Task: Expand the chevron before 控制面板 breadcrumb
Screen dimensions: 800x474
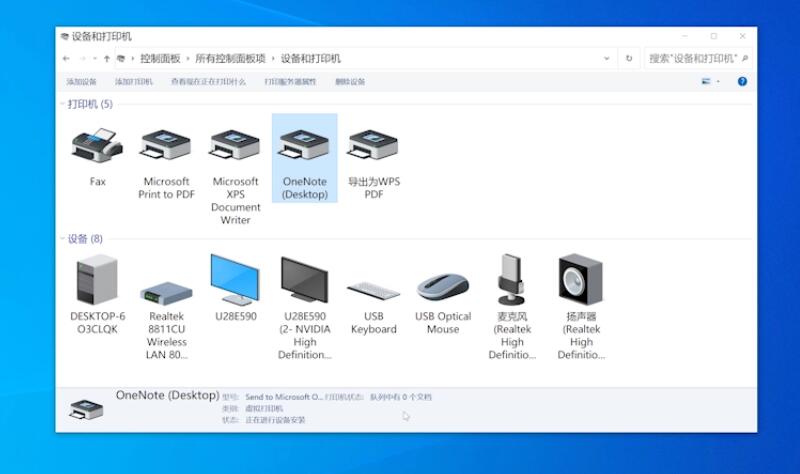Action: pyautogui.click(x=133, y=59)
